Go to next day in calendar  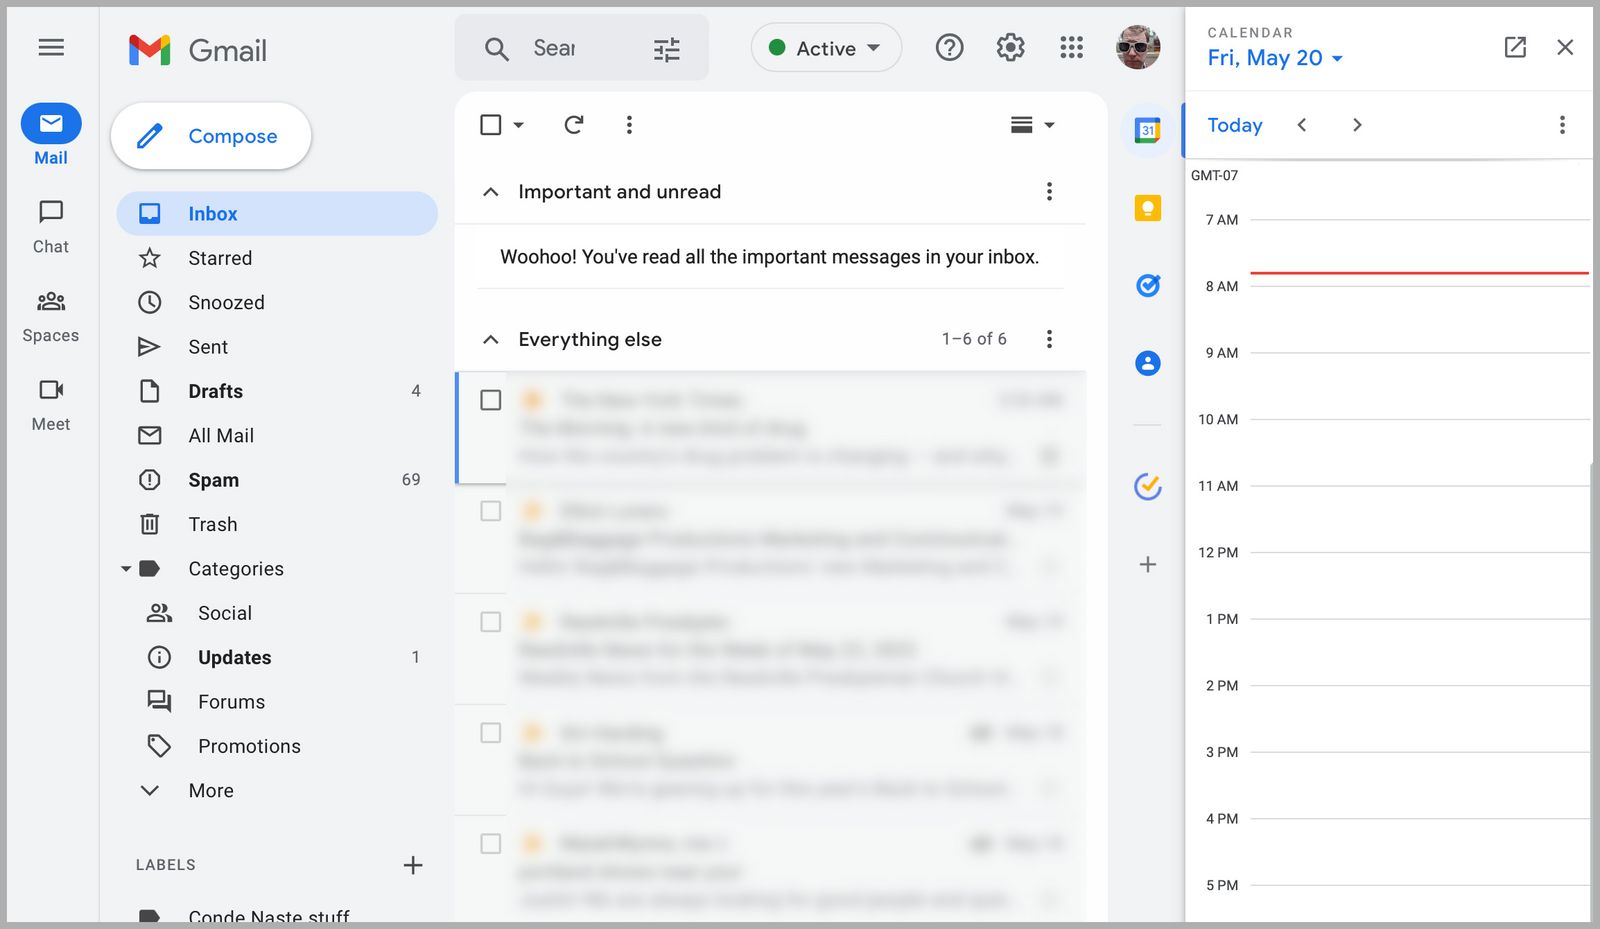point(1357,125)
